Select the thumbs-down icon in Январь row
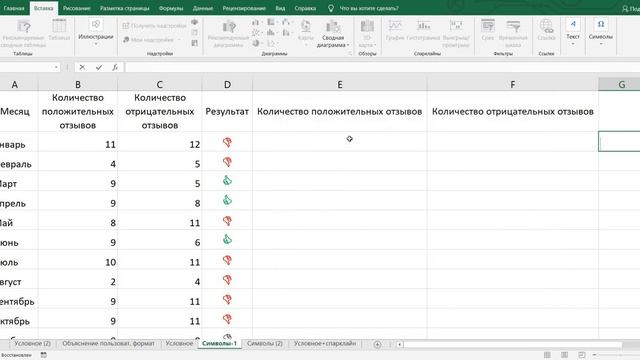The width and height of the screenshot is (640, 360). [227, 142]
